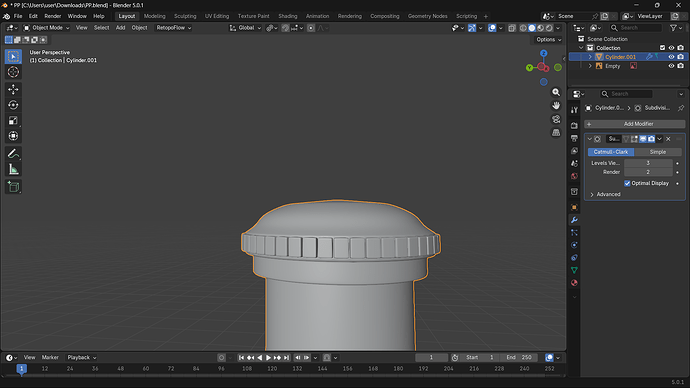Select Catmull-Clark subdivision type

tap(611, 152)
